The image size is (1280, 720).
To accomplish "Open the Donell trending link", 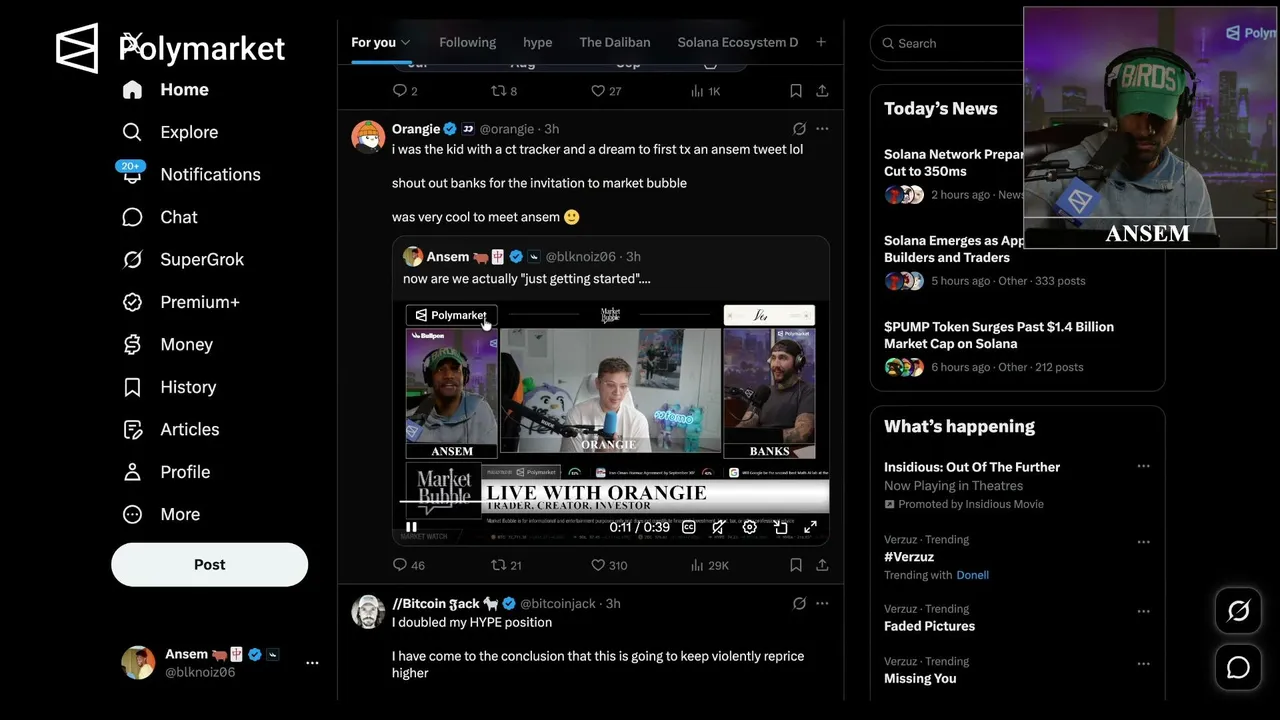I will pyautogui.click(x=972, y=575).
